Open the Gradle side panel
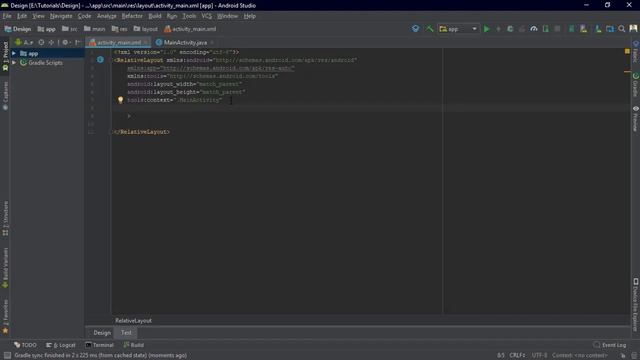640x360 pixels. click(636, 85)
